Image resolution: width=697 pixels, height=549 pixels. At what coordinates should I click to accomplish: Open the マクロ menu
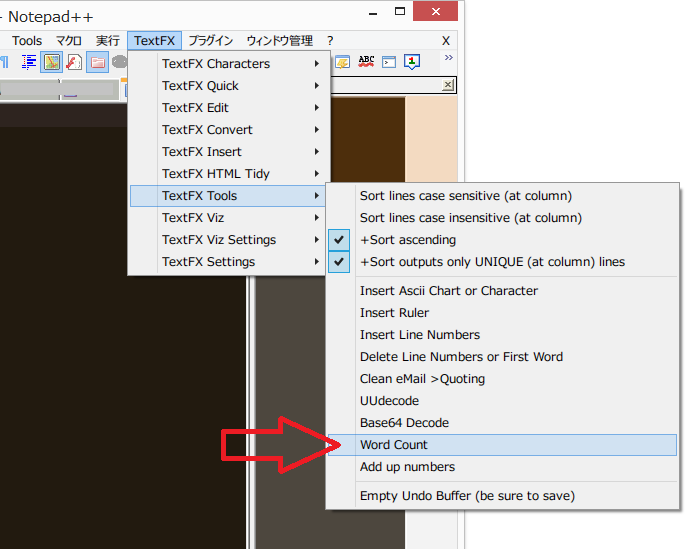(68, 41)
